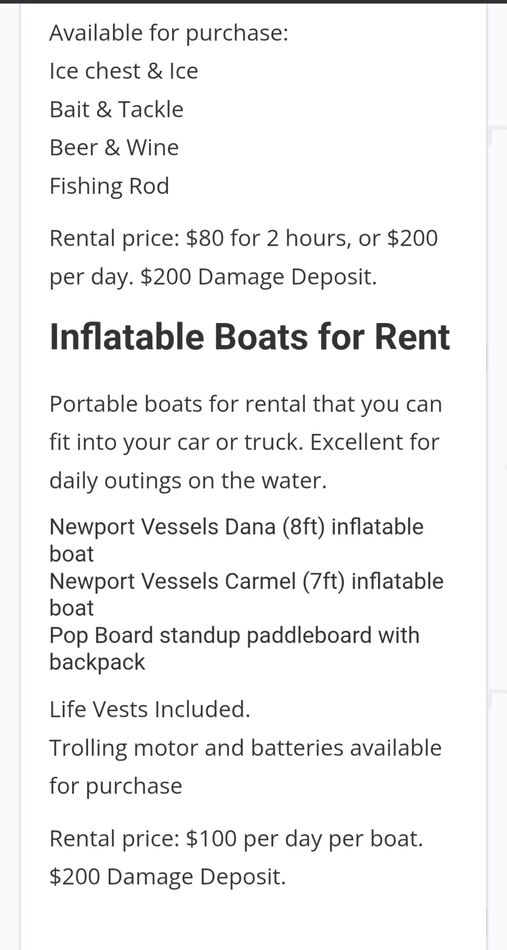Screen dimensions: 507x950
Task: Click the '$80 for 2 hours' rental price line
Action: point(244,239)
